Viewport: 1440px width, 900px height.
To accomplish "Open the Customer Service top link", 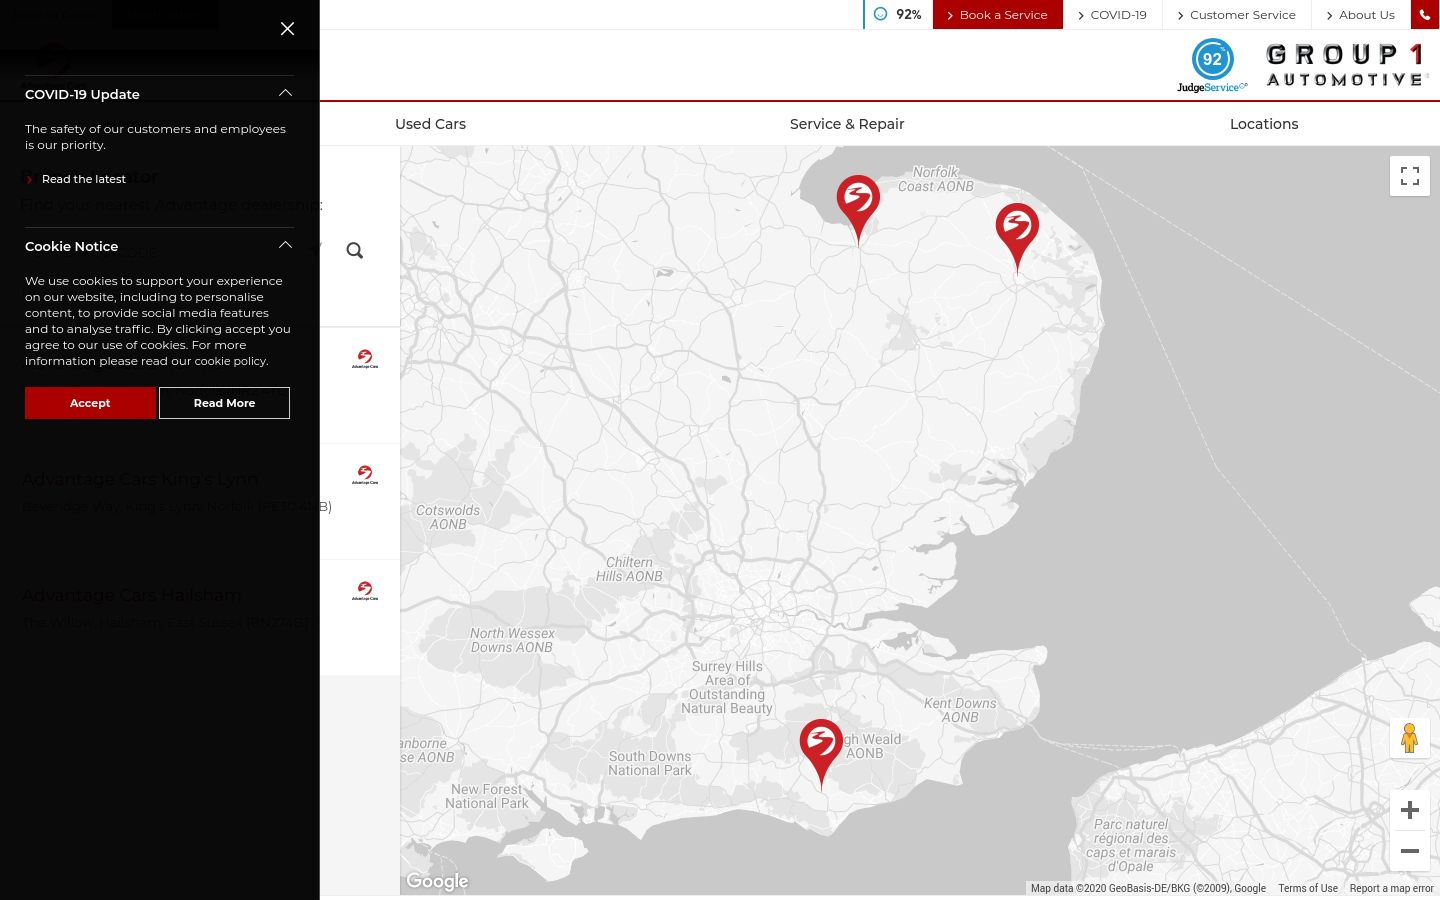I will tap(1237, 15).
